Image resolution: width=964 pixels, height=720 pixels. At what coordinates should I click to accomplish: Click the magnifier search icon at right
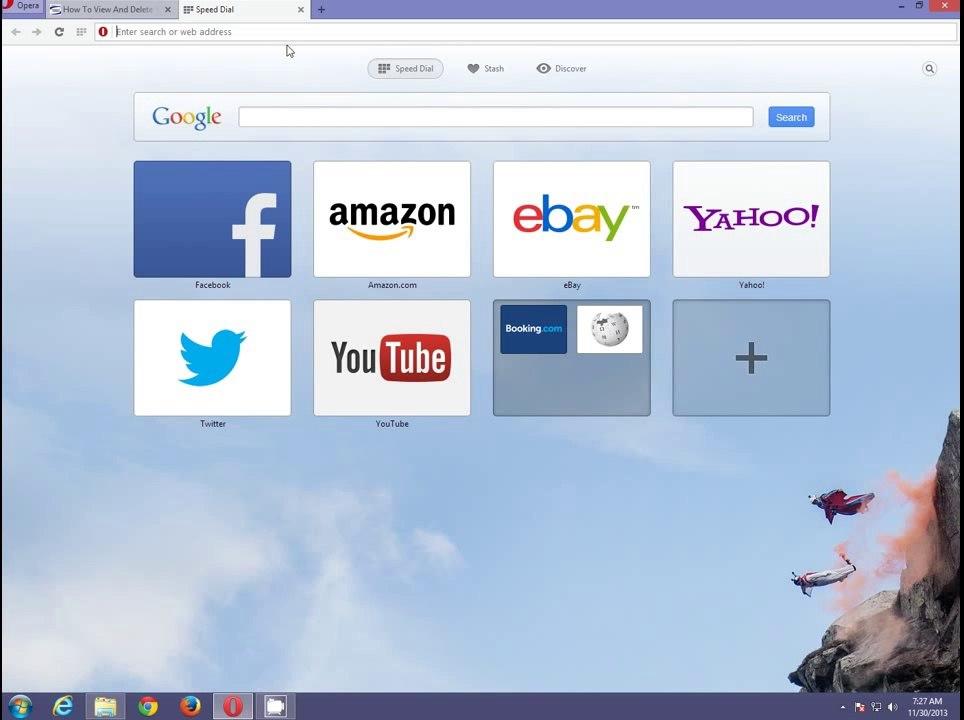pyautogui.click(x=930, y=69)
